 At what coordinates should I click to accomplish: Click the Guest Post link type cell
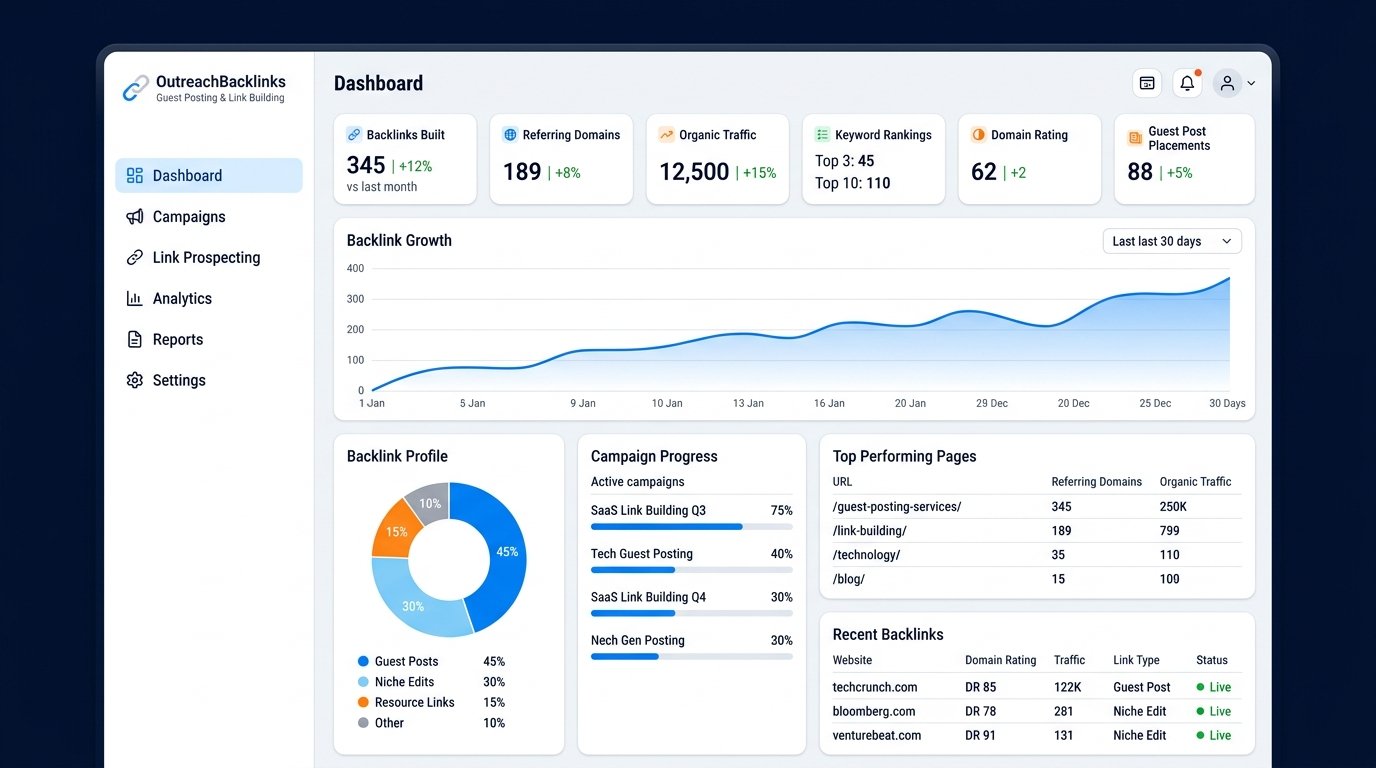1142,688
